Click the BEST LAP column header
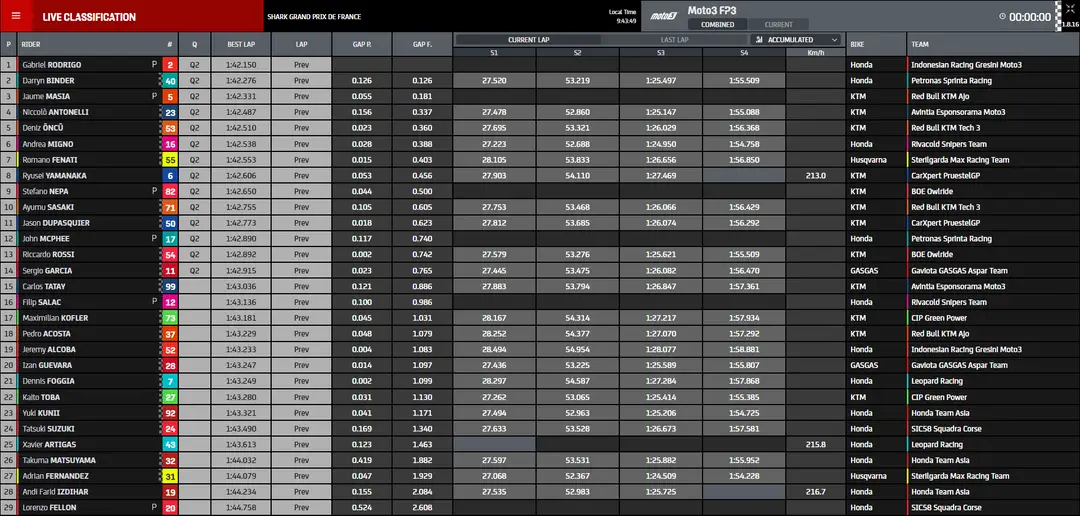 pos(241,44)
